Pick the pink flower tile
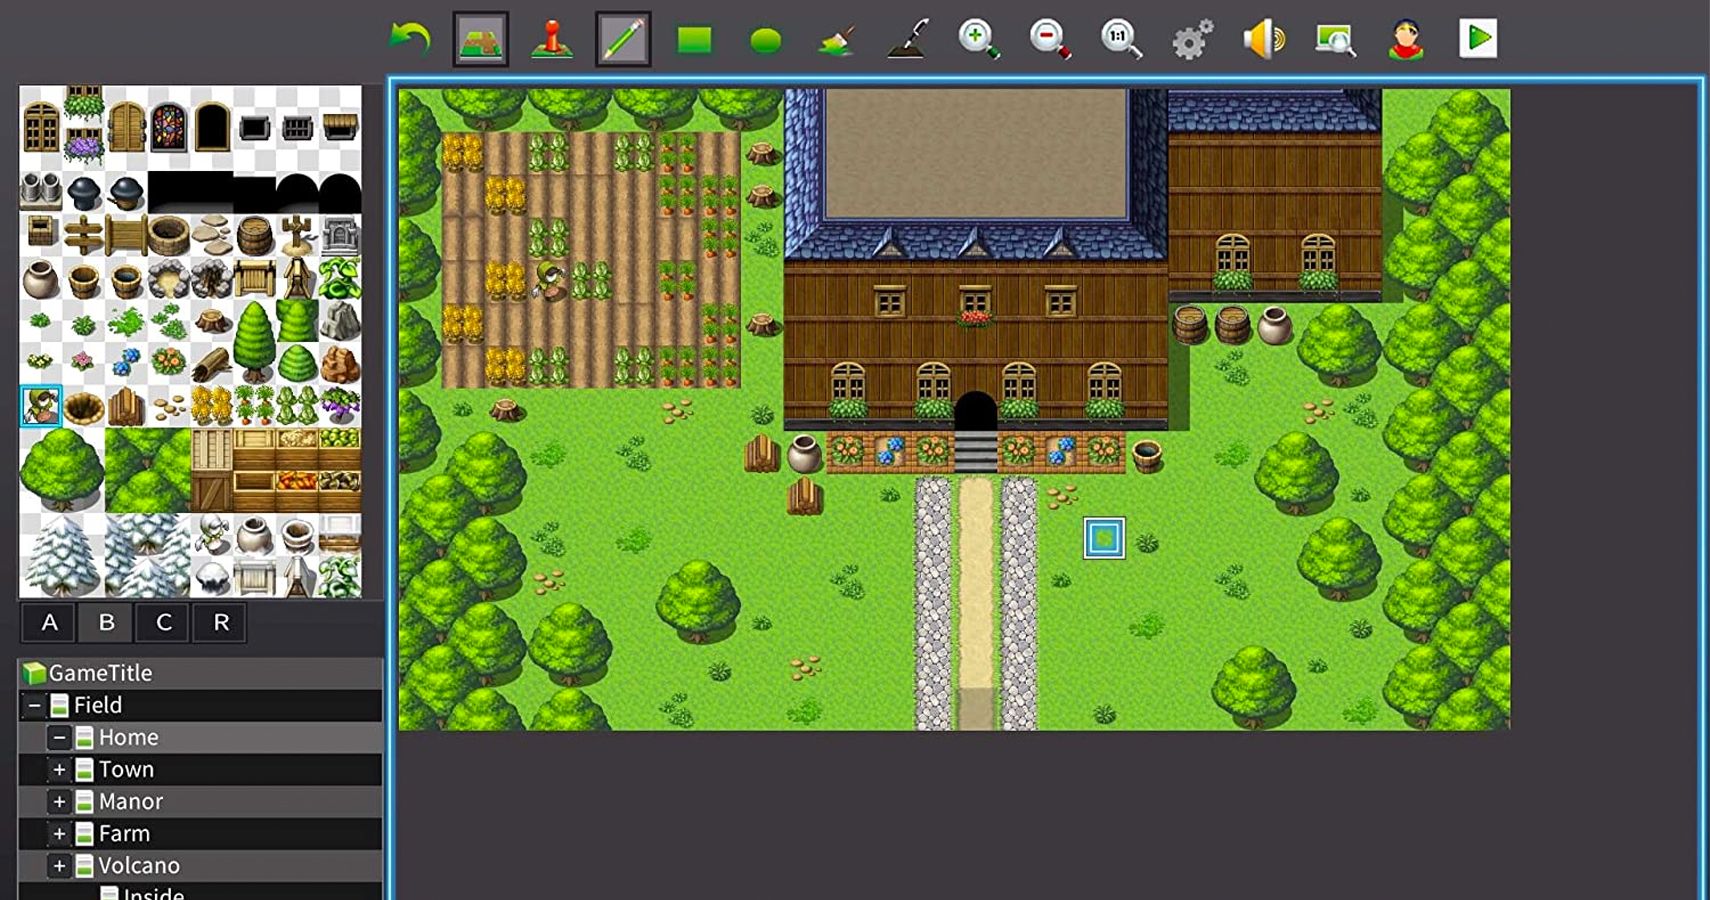The height and width of the screenshot is (900, 1710). coord(83,361)
